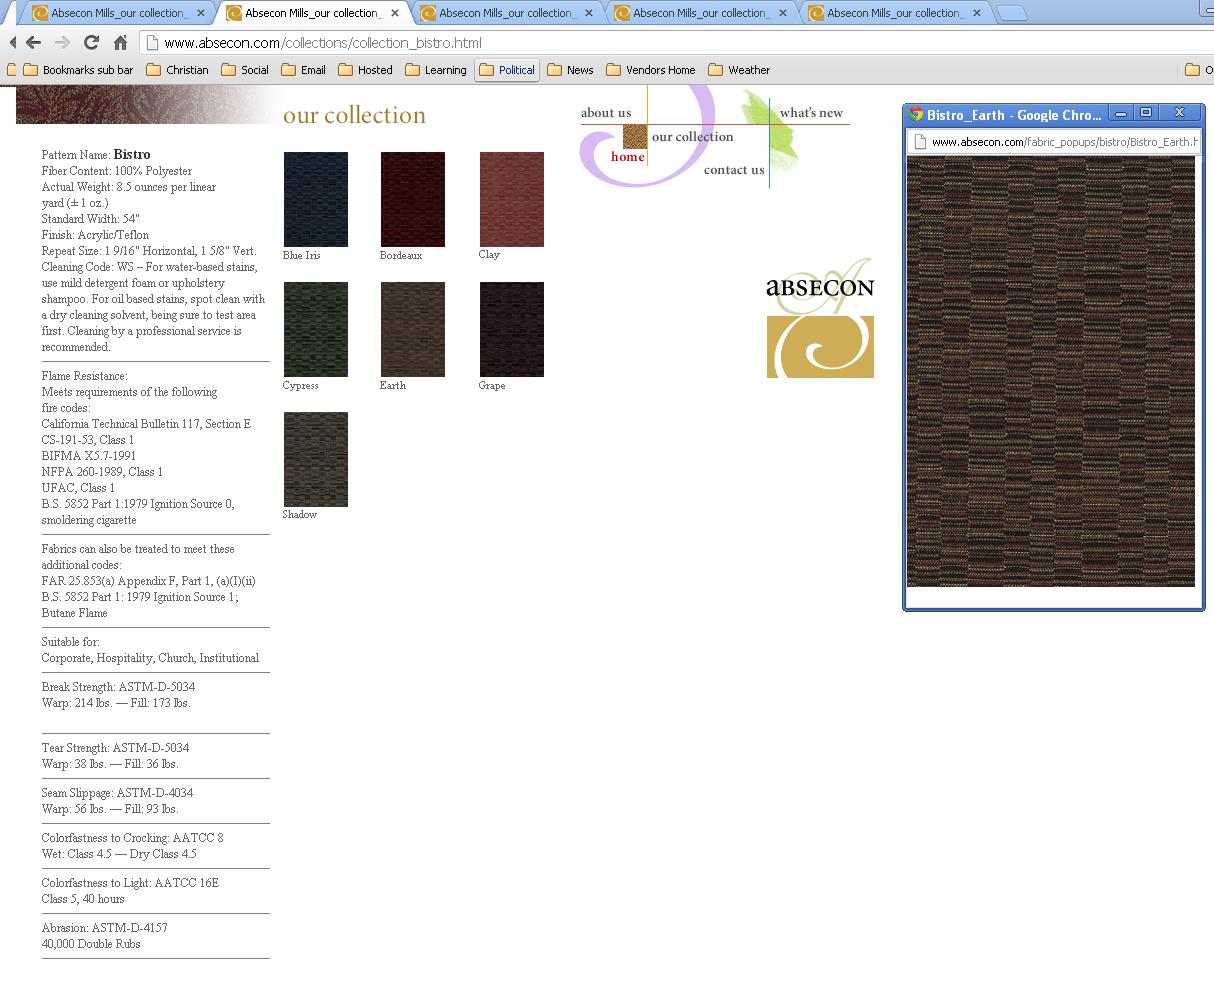Click the 'Finish: Acrylic/Teflon' line
1214x989 pixels.
click(x=95, y=235)
